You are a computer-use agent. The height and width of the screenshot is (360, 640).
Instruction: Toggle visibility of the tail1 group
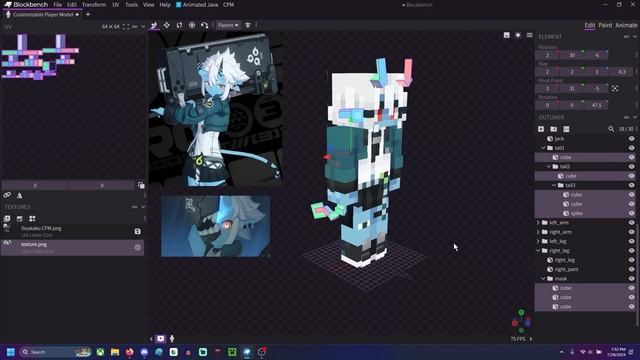tap(631, 148)
